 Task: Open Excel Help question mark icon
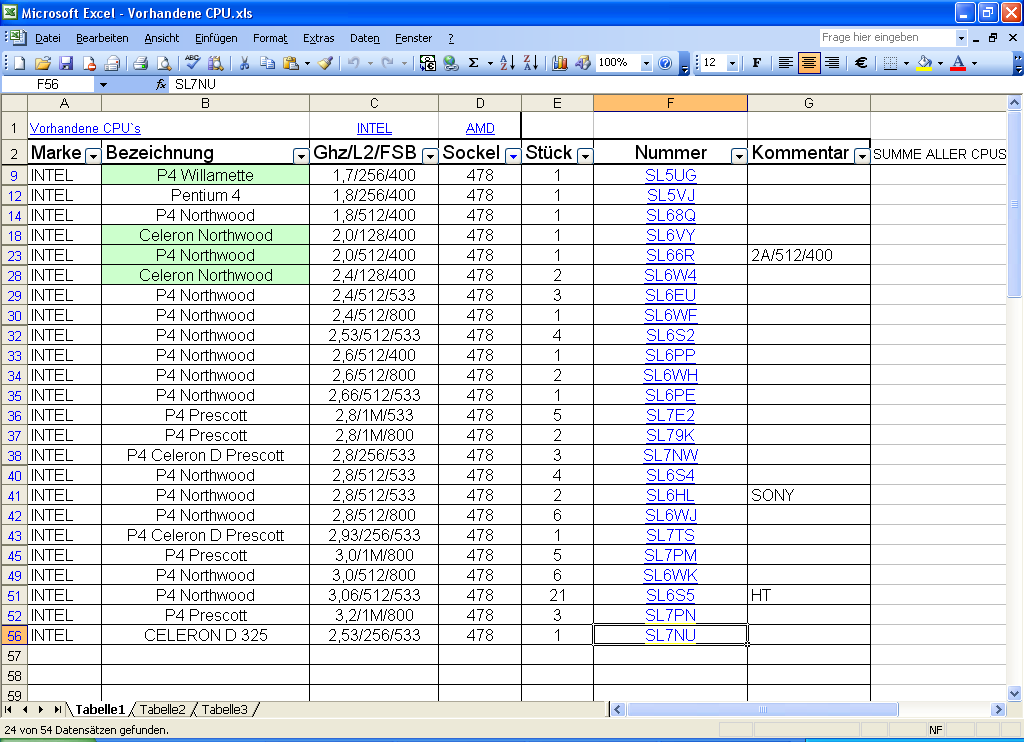click(665, 63)
